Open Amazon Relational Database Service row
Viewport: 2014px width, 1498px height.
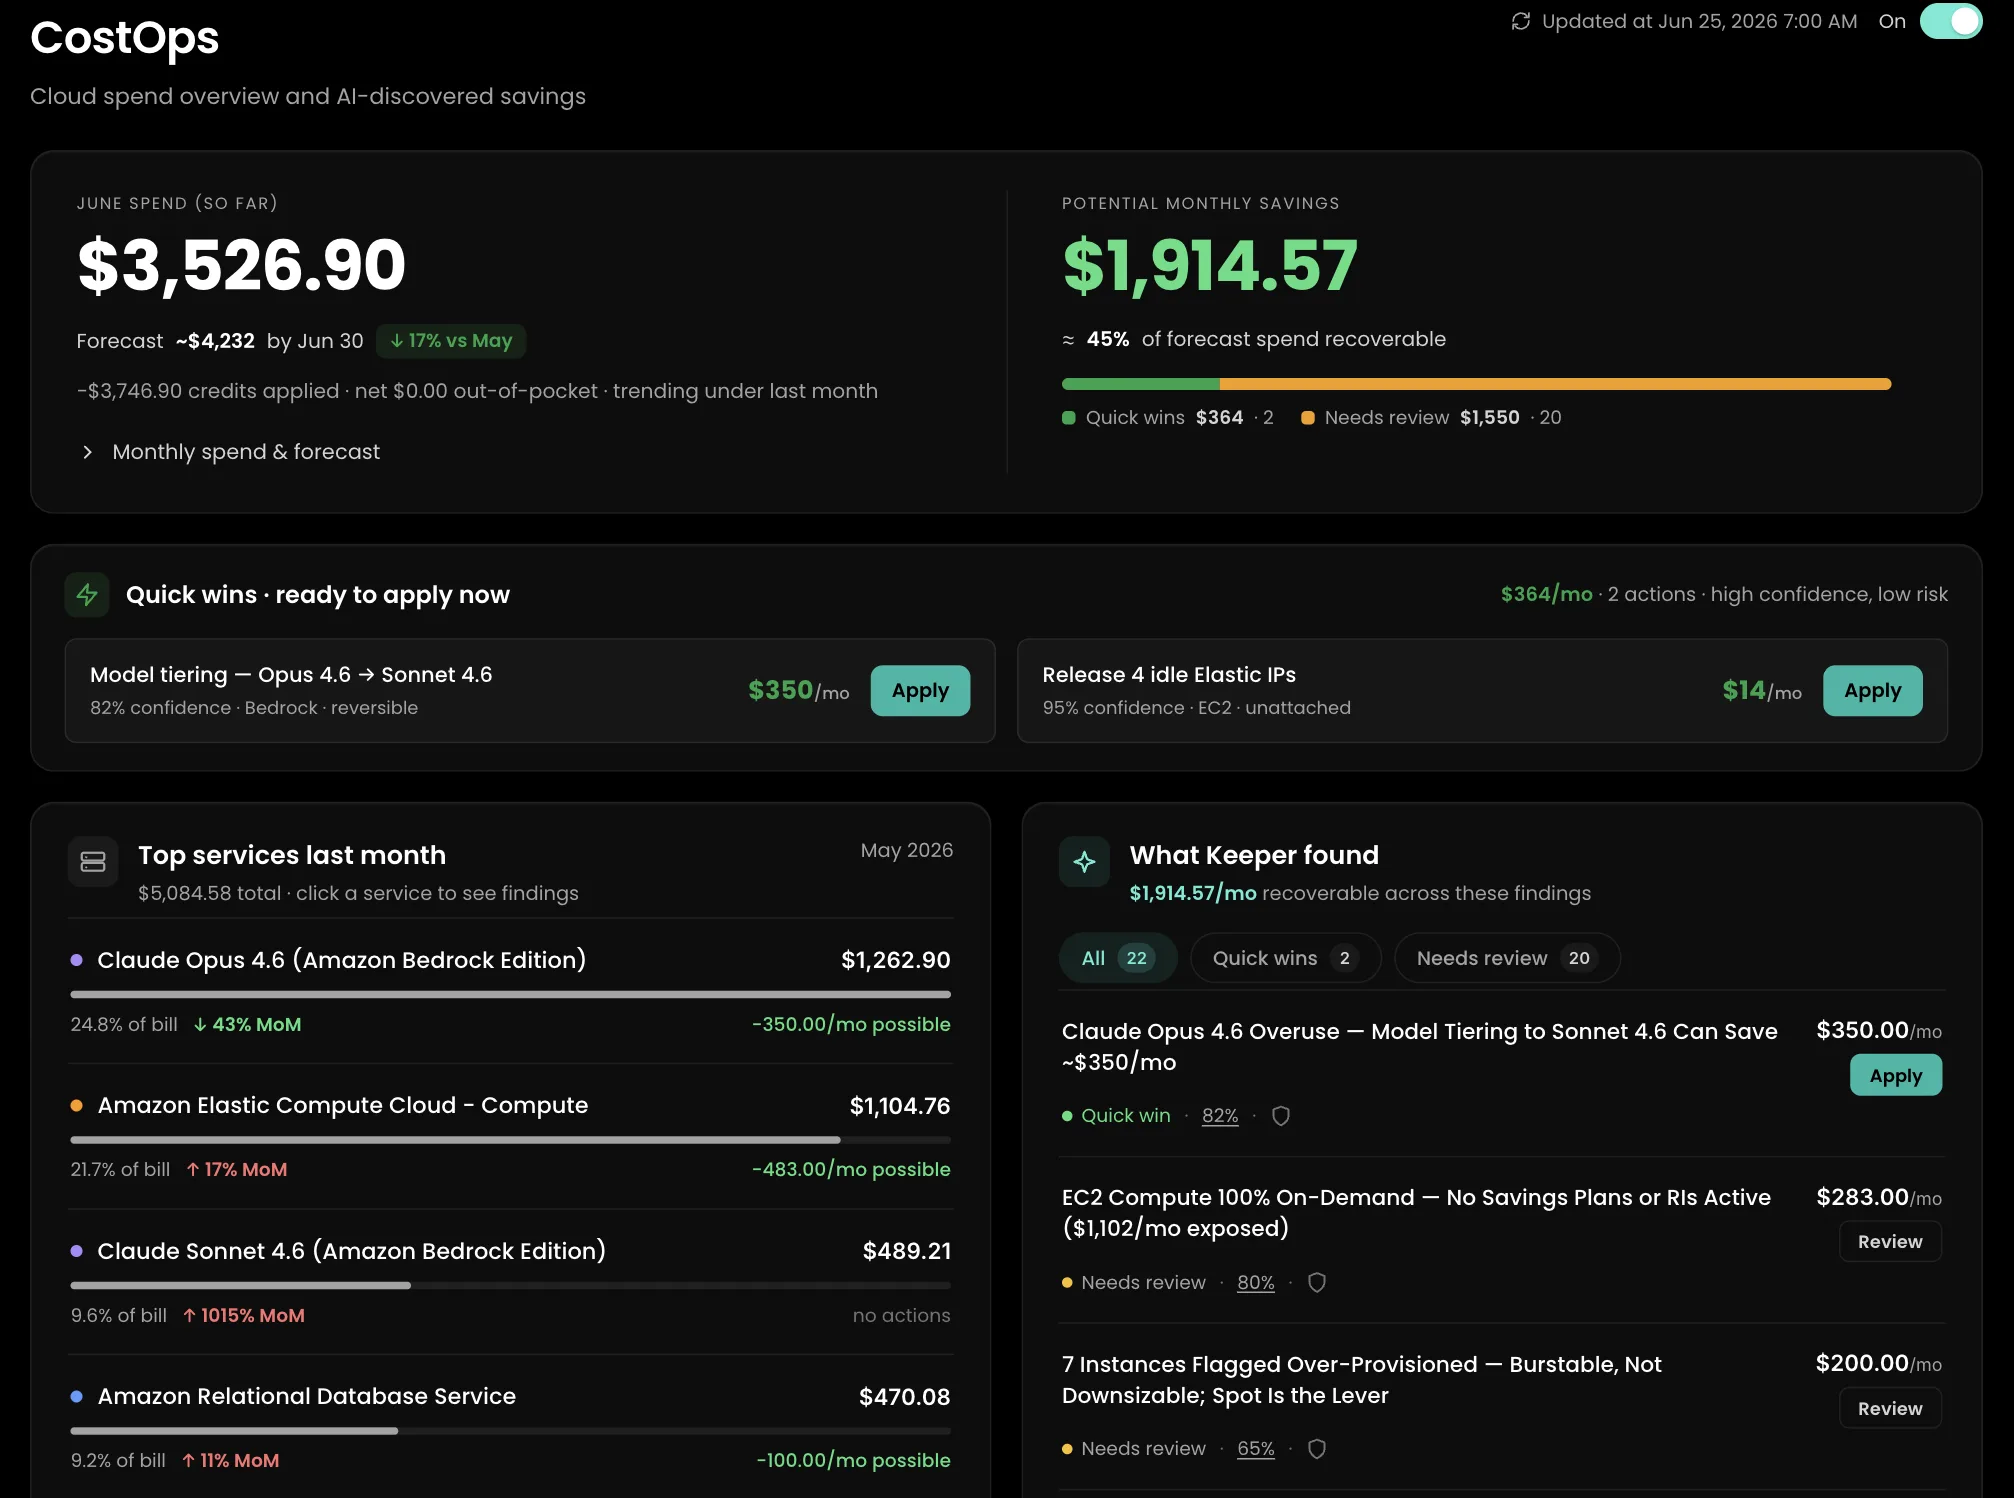[510, 1427]
